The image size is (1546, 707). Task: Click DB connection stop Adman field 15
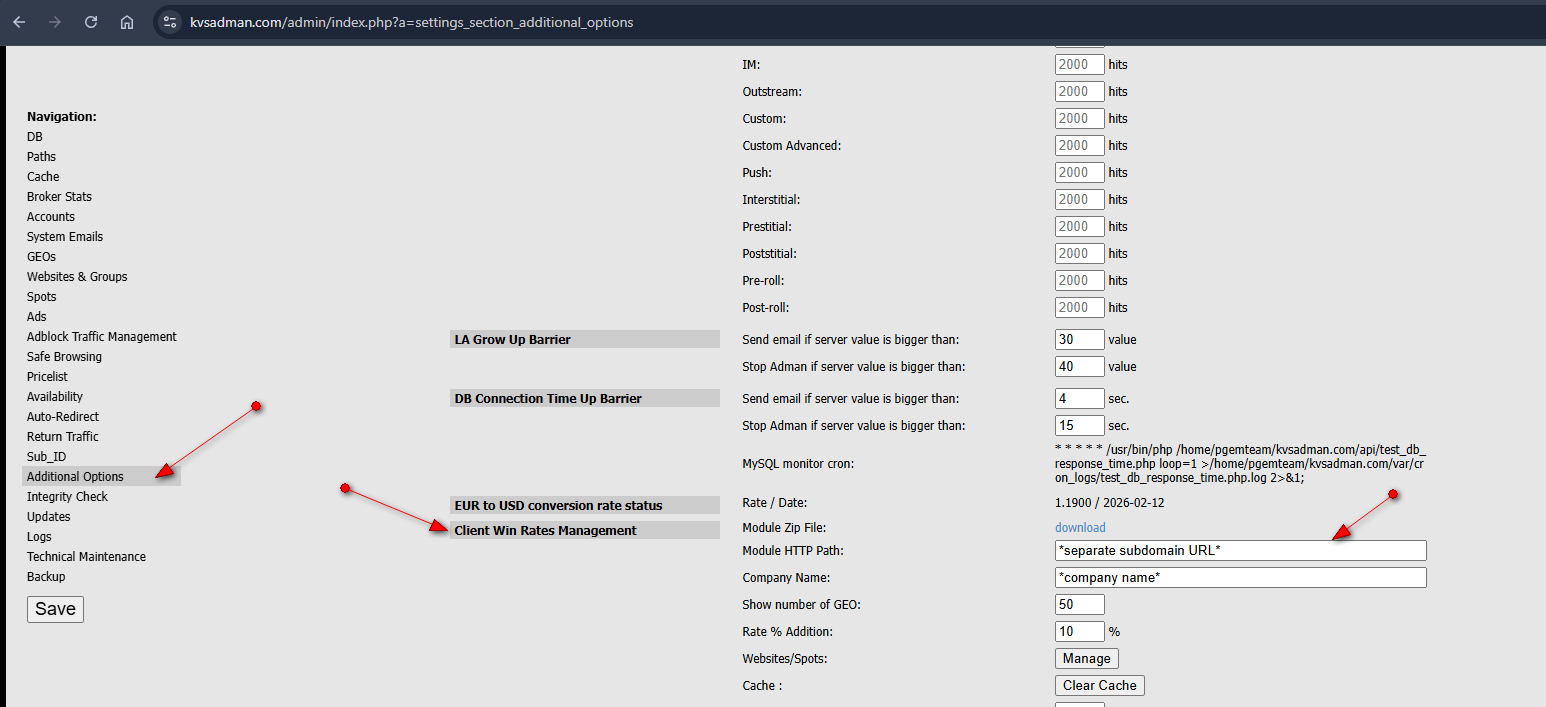click(1080, 425)
